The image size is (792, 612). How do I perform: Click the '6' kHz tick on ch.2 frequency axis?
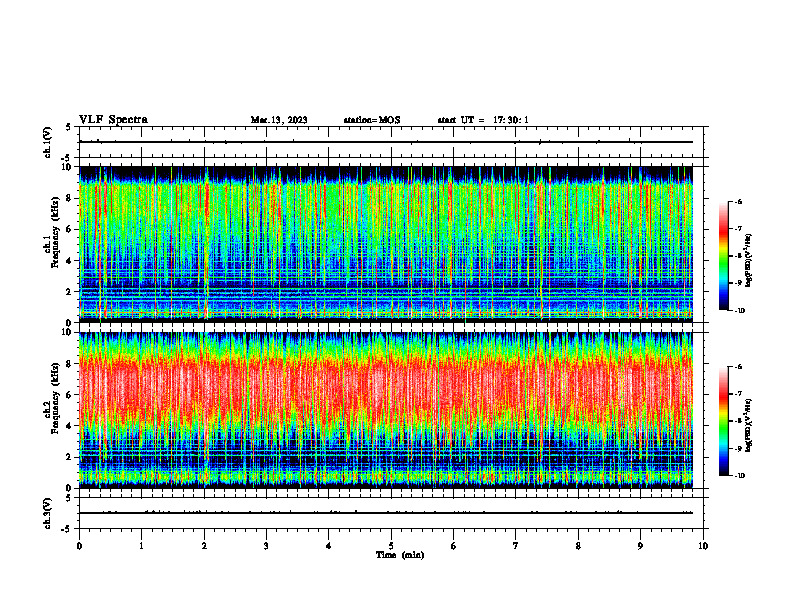coord(69,395)
